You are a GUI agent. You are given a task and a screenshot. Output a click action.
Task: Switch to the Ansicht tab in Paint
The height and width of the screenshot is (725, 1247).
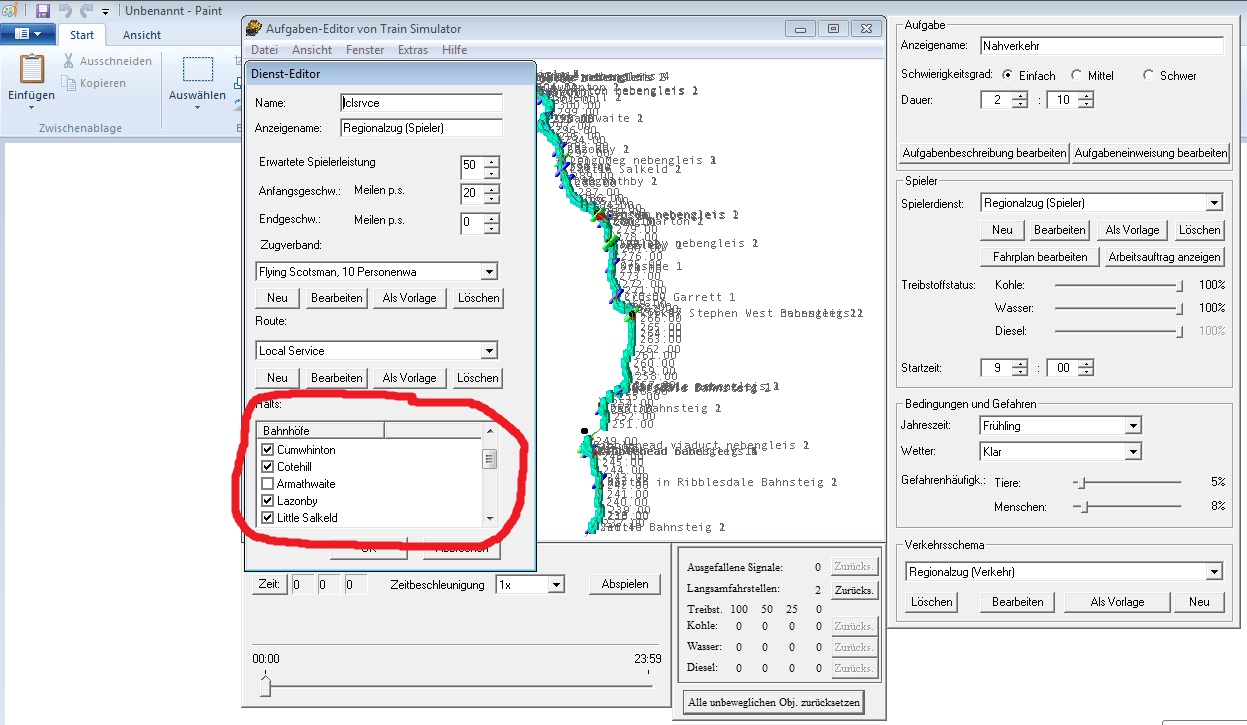[x=142, y=35]
